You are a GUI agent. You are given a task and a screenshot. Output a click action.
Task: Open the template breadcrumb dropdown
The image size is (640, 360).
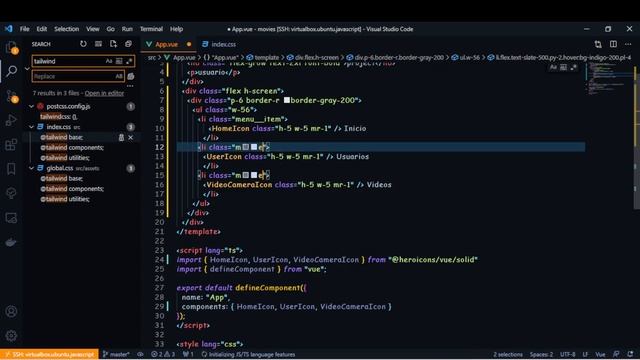coord(262,58)
